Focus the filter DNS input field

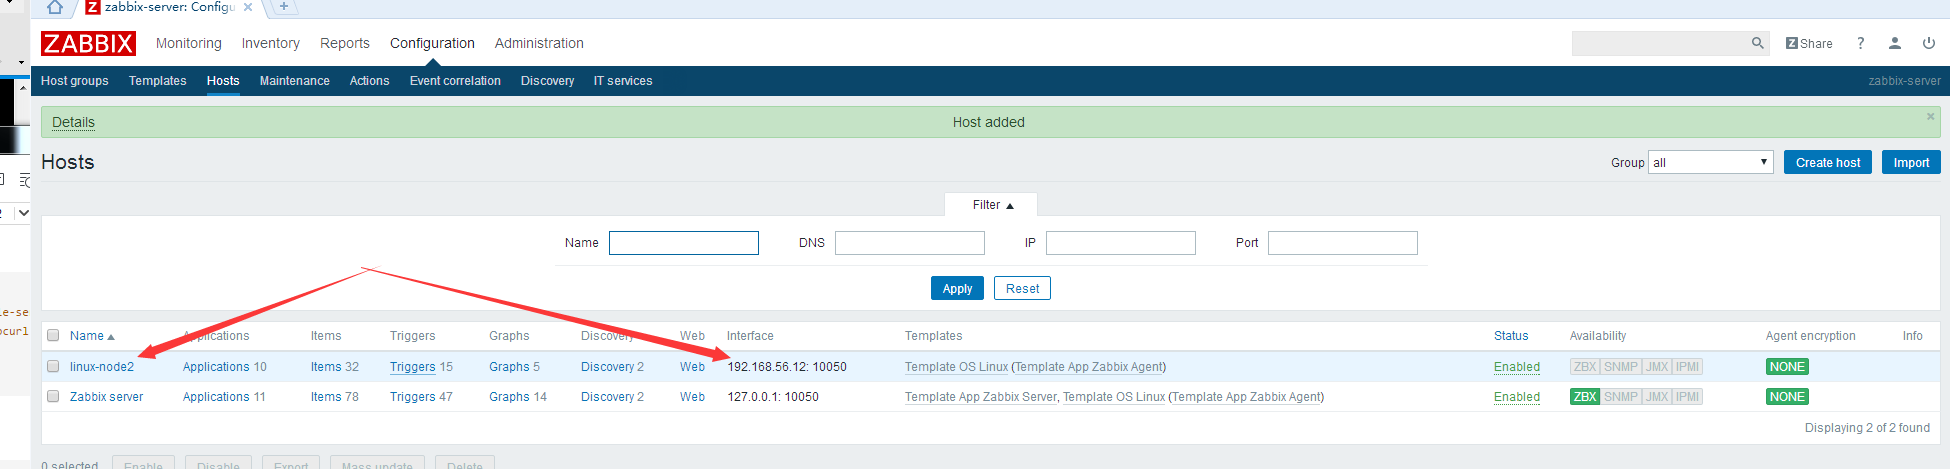pos(910,243)
